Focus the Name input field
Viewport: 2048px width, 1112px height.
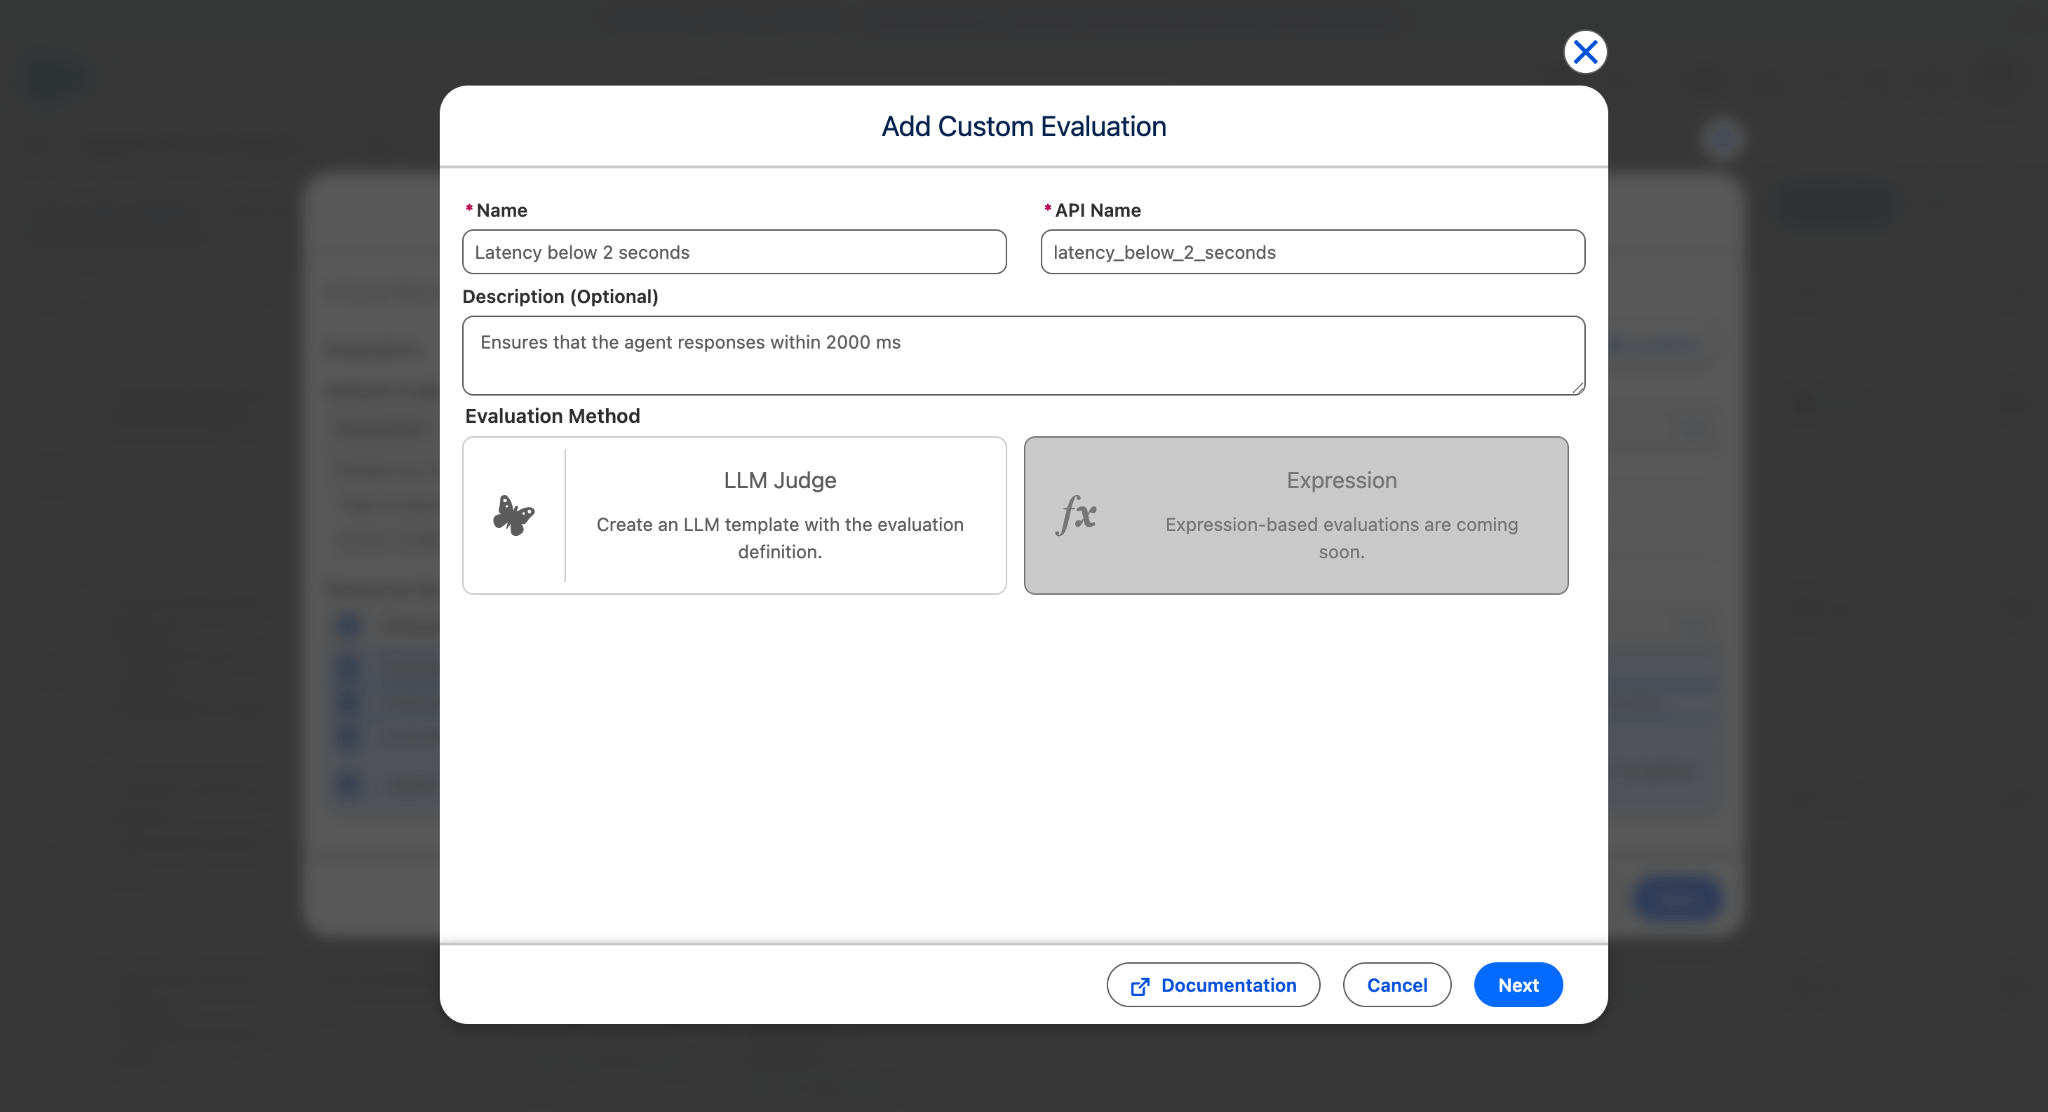tap(734, 252)
